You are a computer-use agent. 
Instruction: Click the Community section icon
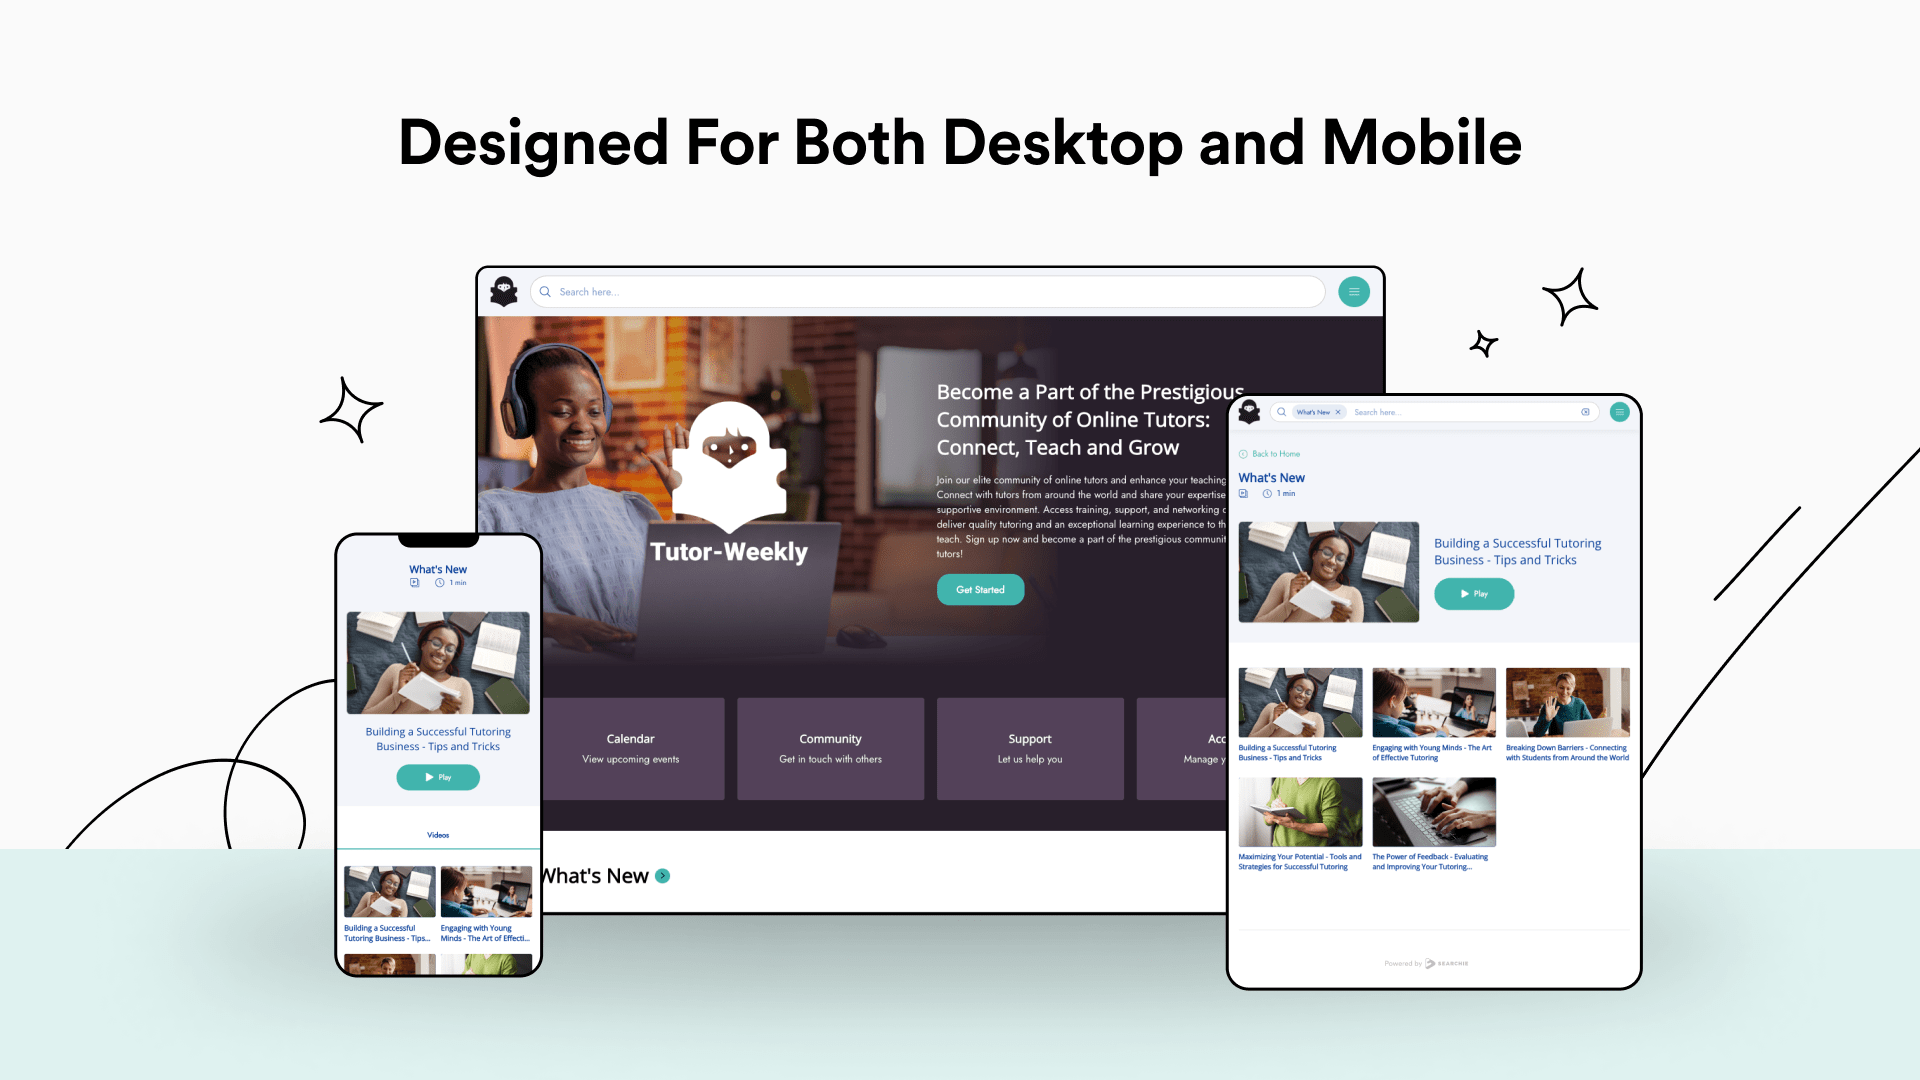[x=829, y=745]
